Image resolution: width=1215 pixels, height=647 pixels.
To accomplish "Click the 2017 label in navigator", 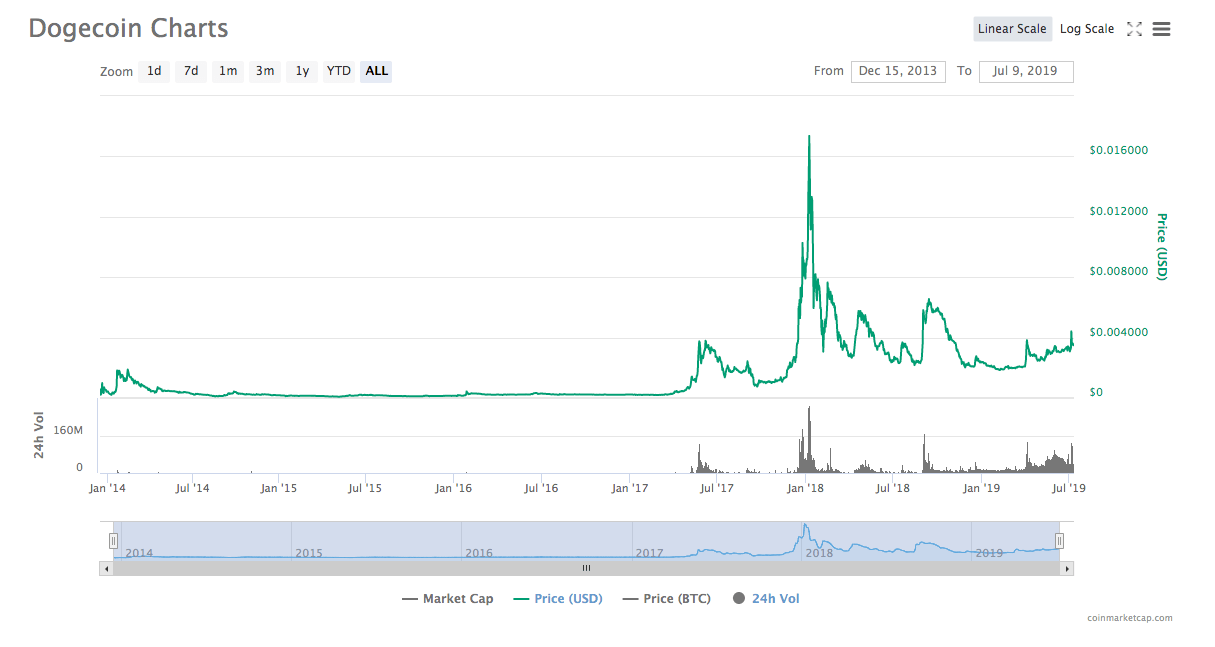I will 650,553.
